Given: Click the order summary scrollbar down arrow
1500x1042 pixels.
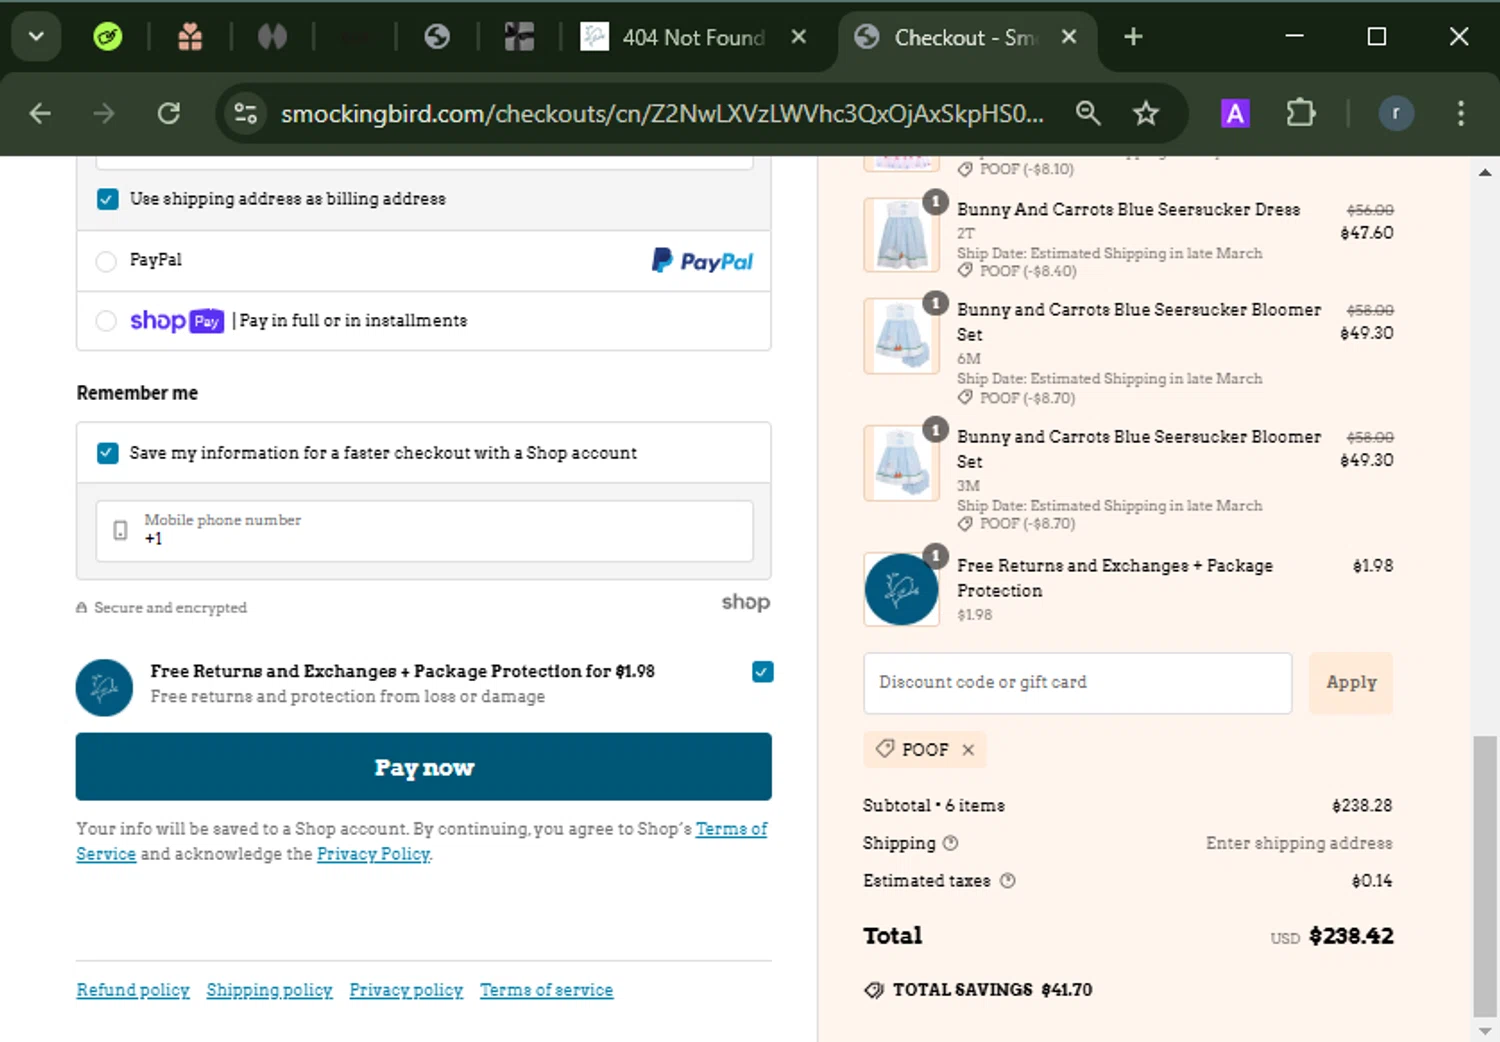Looking at the screenshot, I should tap(1485, 1031).
